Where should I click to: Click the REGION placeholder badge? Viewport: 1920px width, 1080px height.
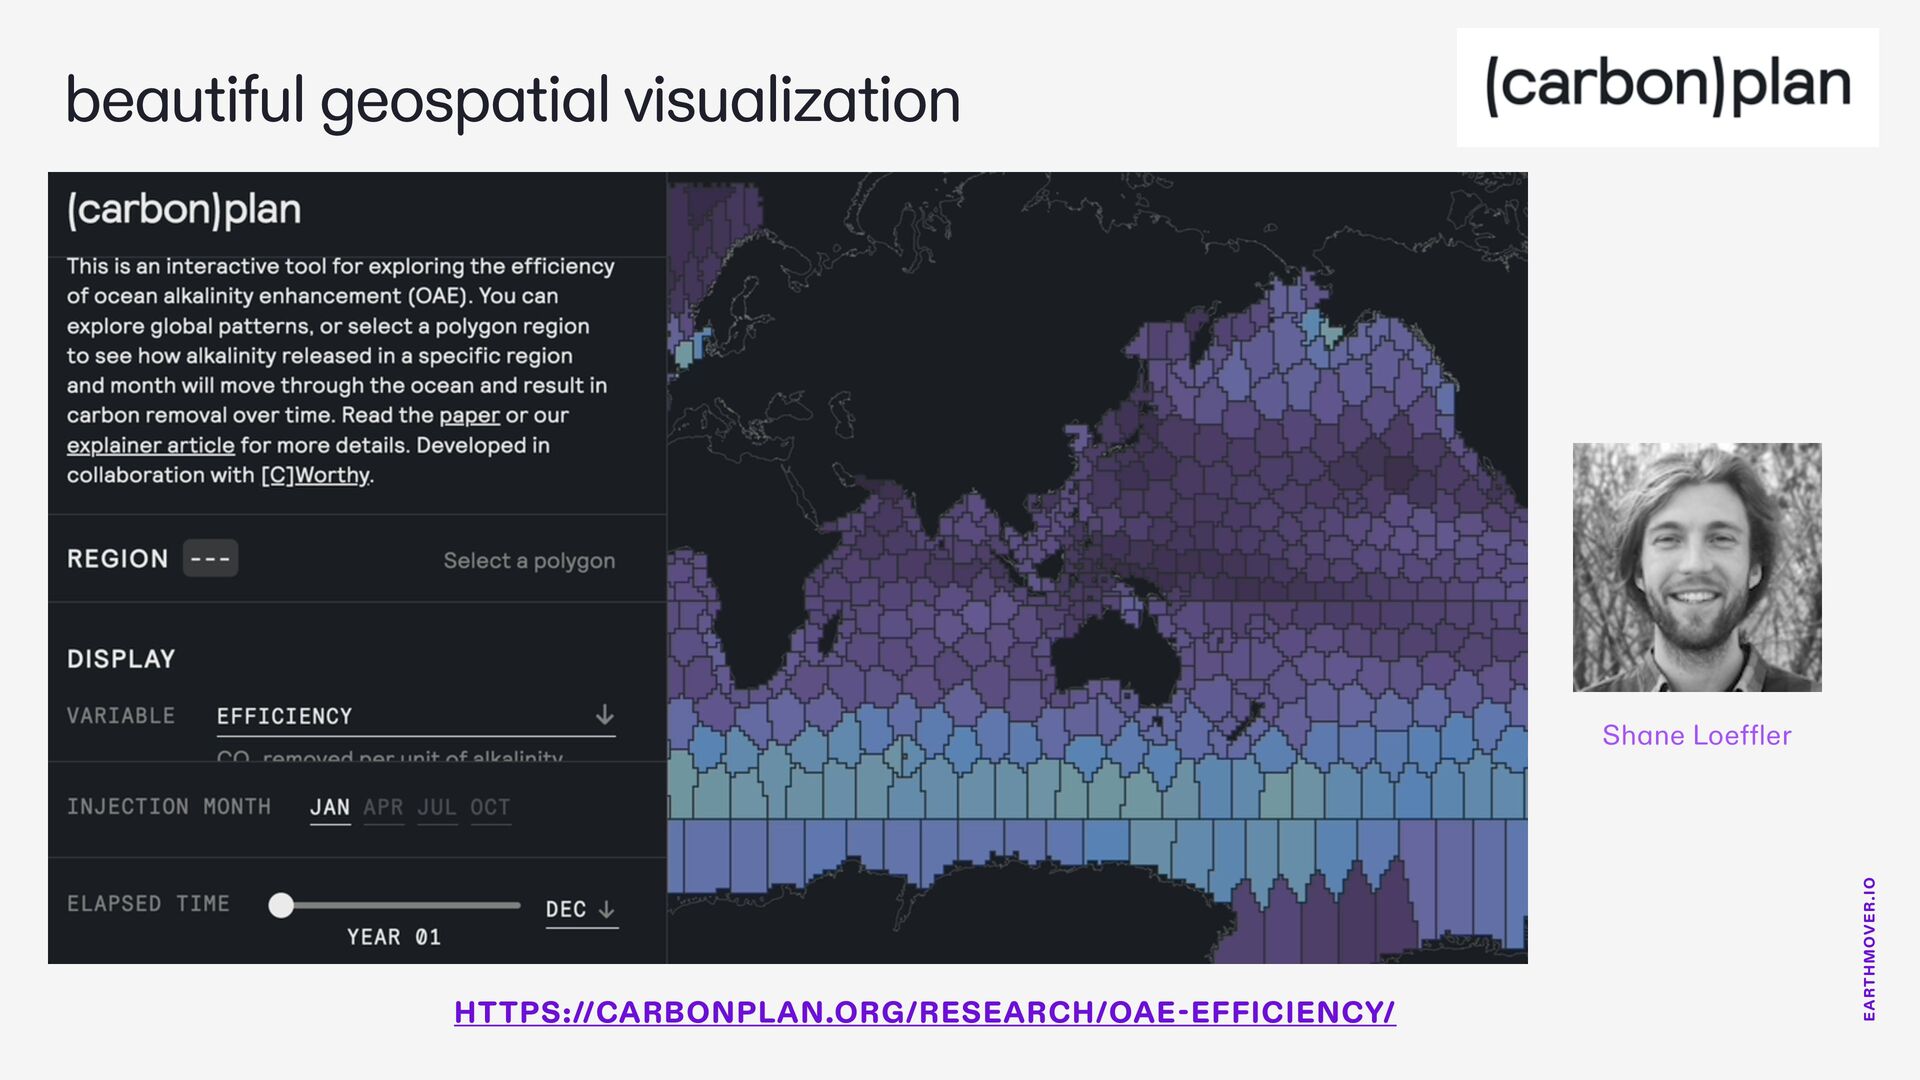(x=210, y=558)
